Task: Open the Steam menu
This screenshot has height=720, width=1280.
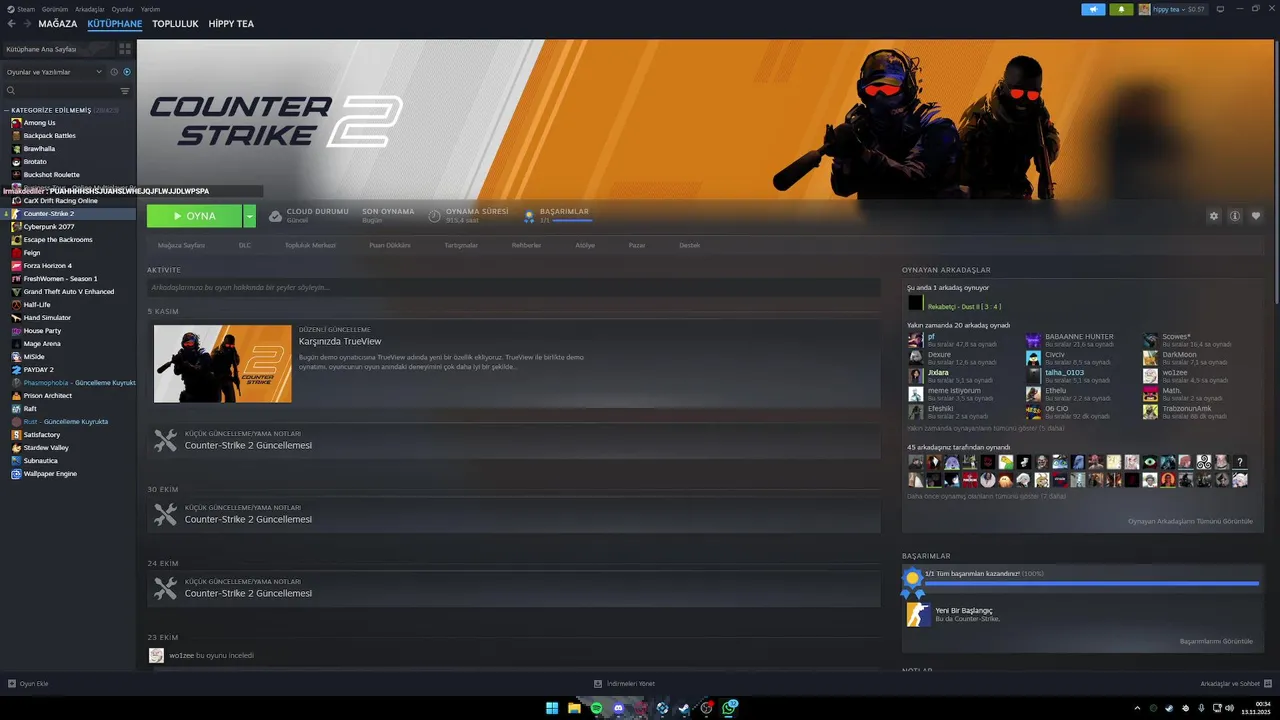Action: tap(21, 9)
